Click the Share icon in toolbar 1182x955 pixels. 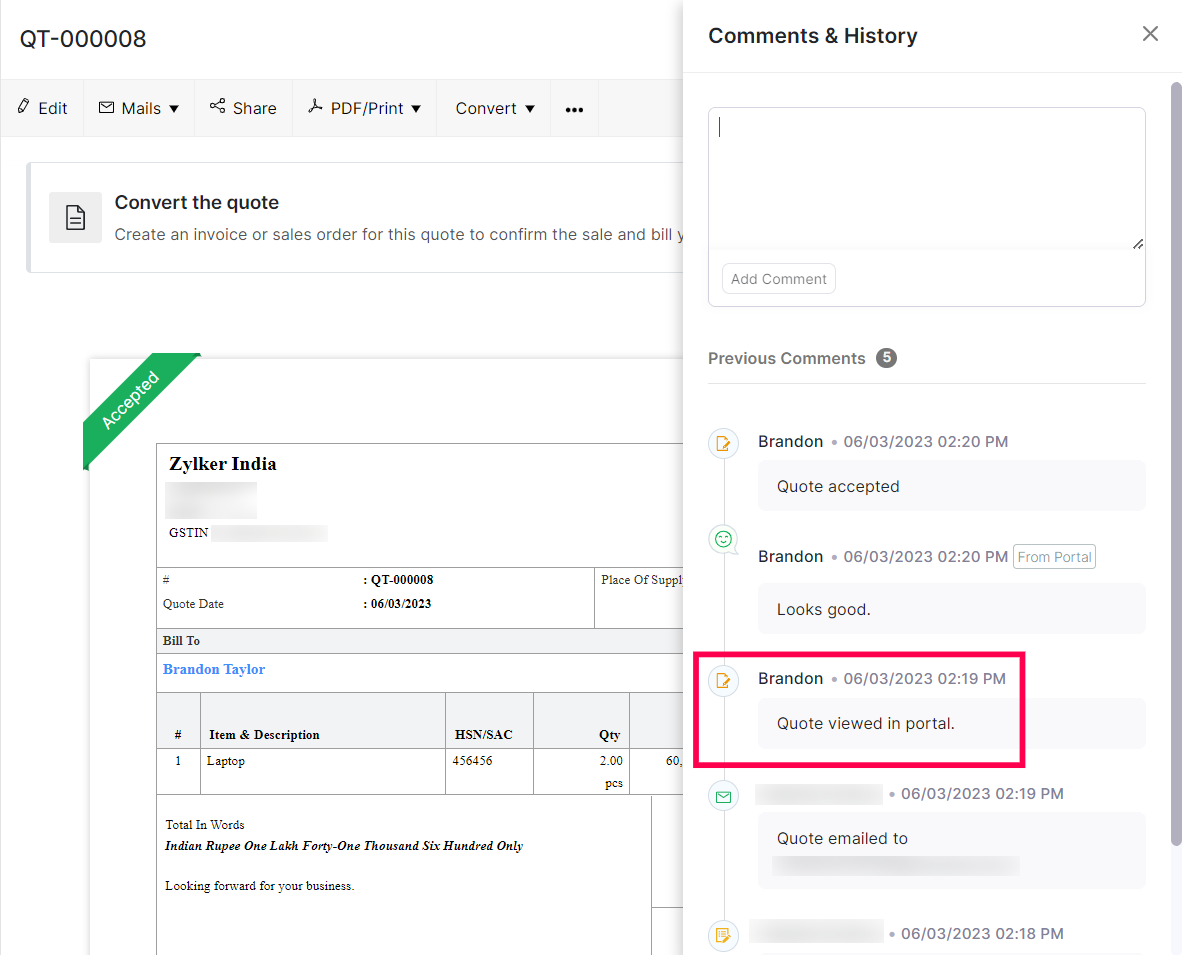click(x=217, y=107)
